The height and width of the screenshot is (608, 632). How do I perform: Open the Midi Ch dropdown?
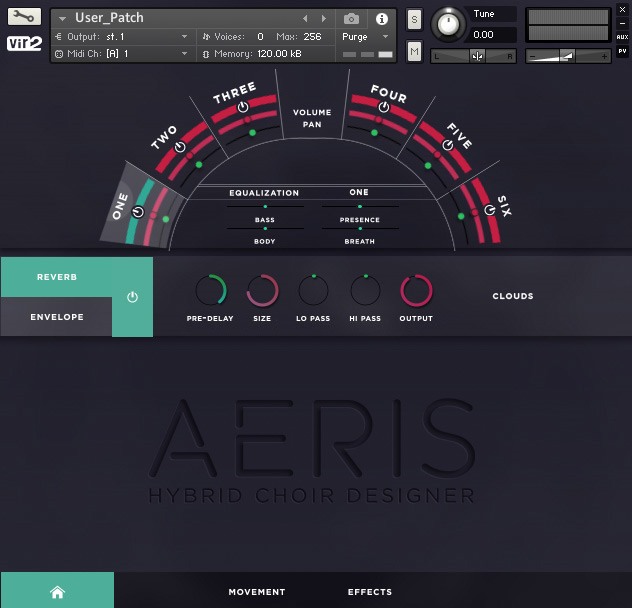(184, 54)
